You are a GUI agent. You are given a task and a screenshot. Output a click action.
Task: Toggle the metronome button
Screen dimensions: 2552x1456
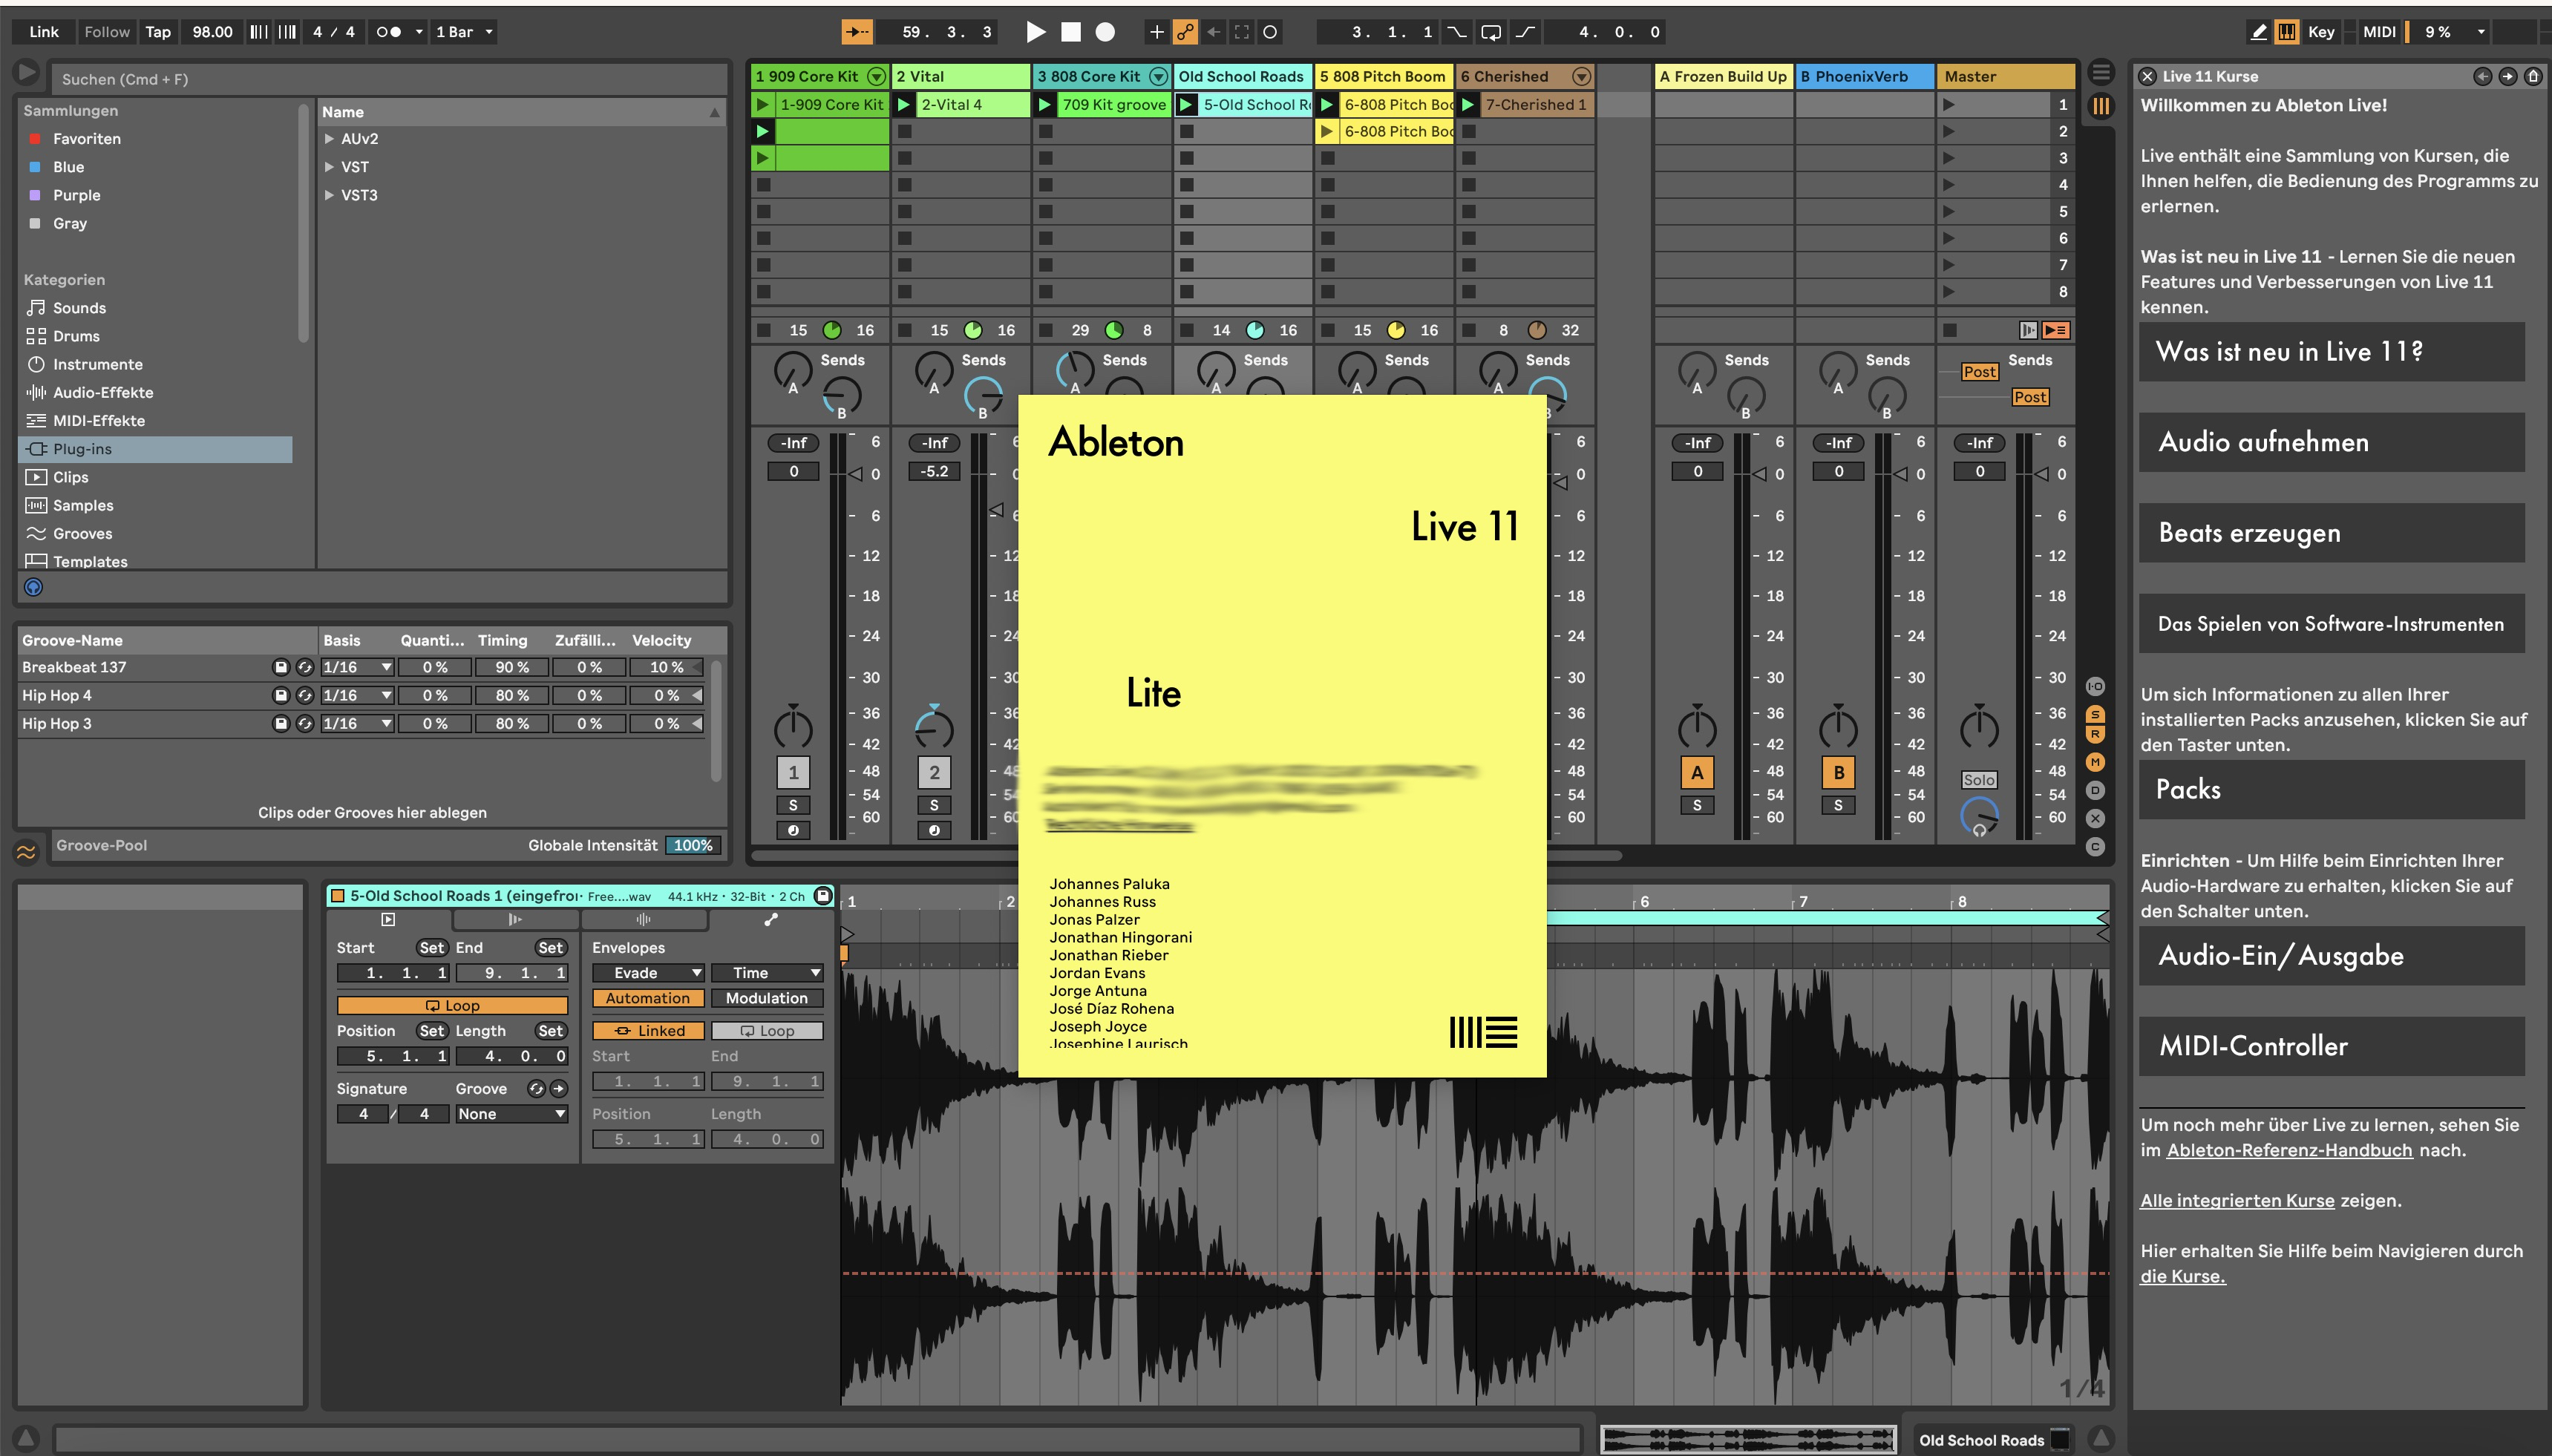tap(389, 32)
